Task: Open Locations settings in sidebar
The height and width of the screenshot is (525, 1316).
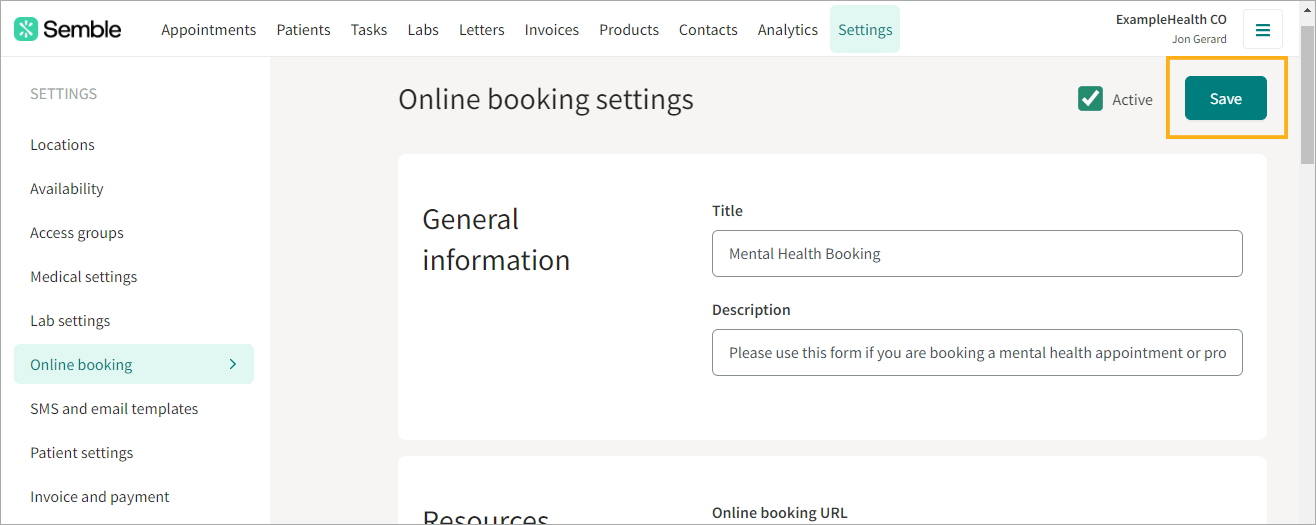Action: pyautogui.click(x=62, y=145)
